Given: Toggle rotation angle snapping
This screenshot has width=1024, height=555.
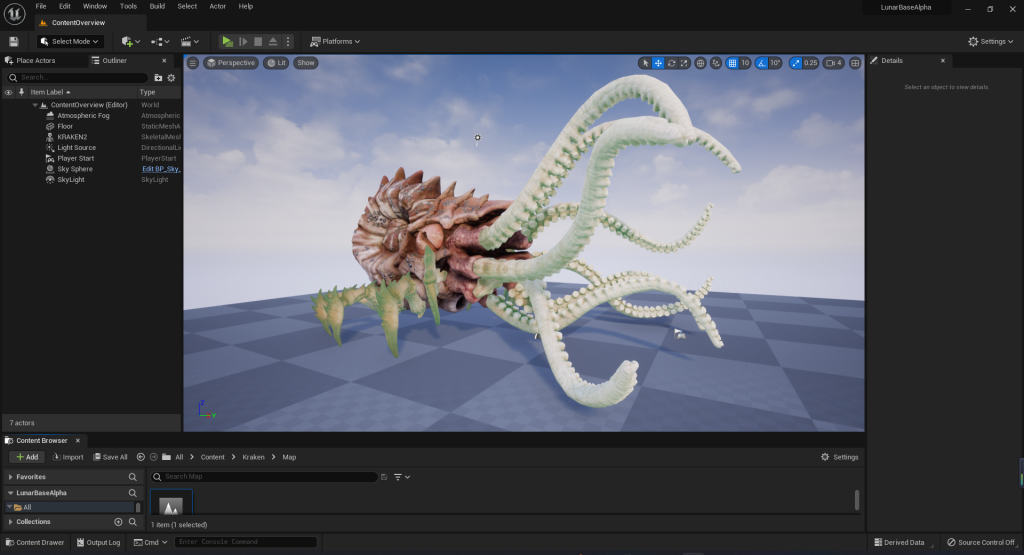Looking at the screenshot, I should click(x=761, y=63).
